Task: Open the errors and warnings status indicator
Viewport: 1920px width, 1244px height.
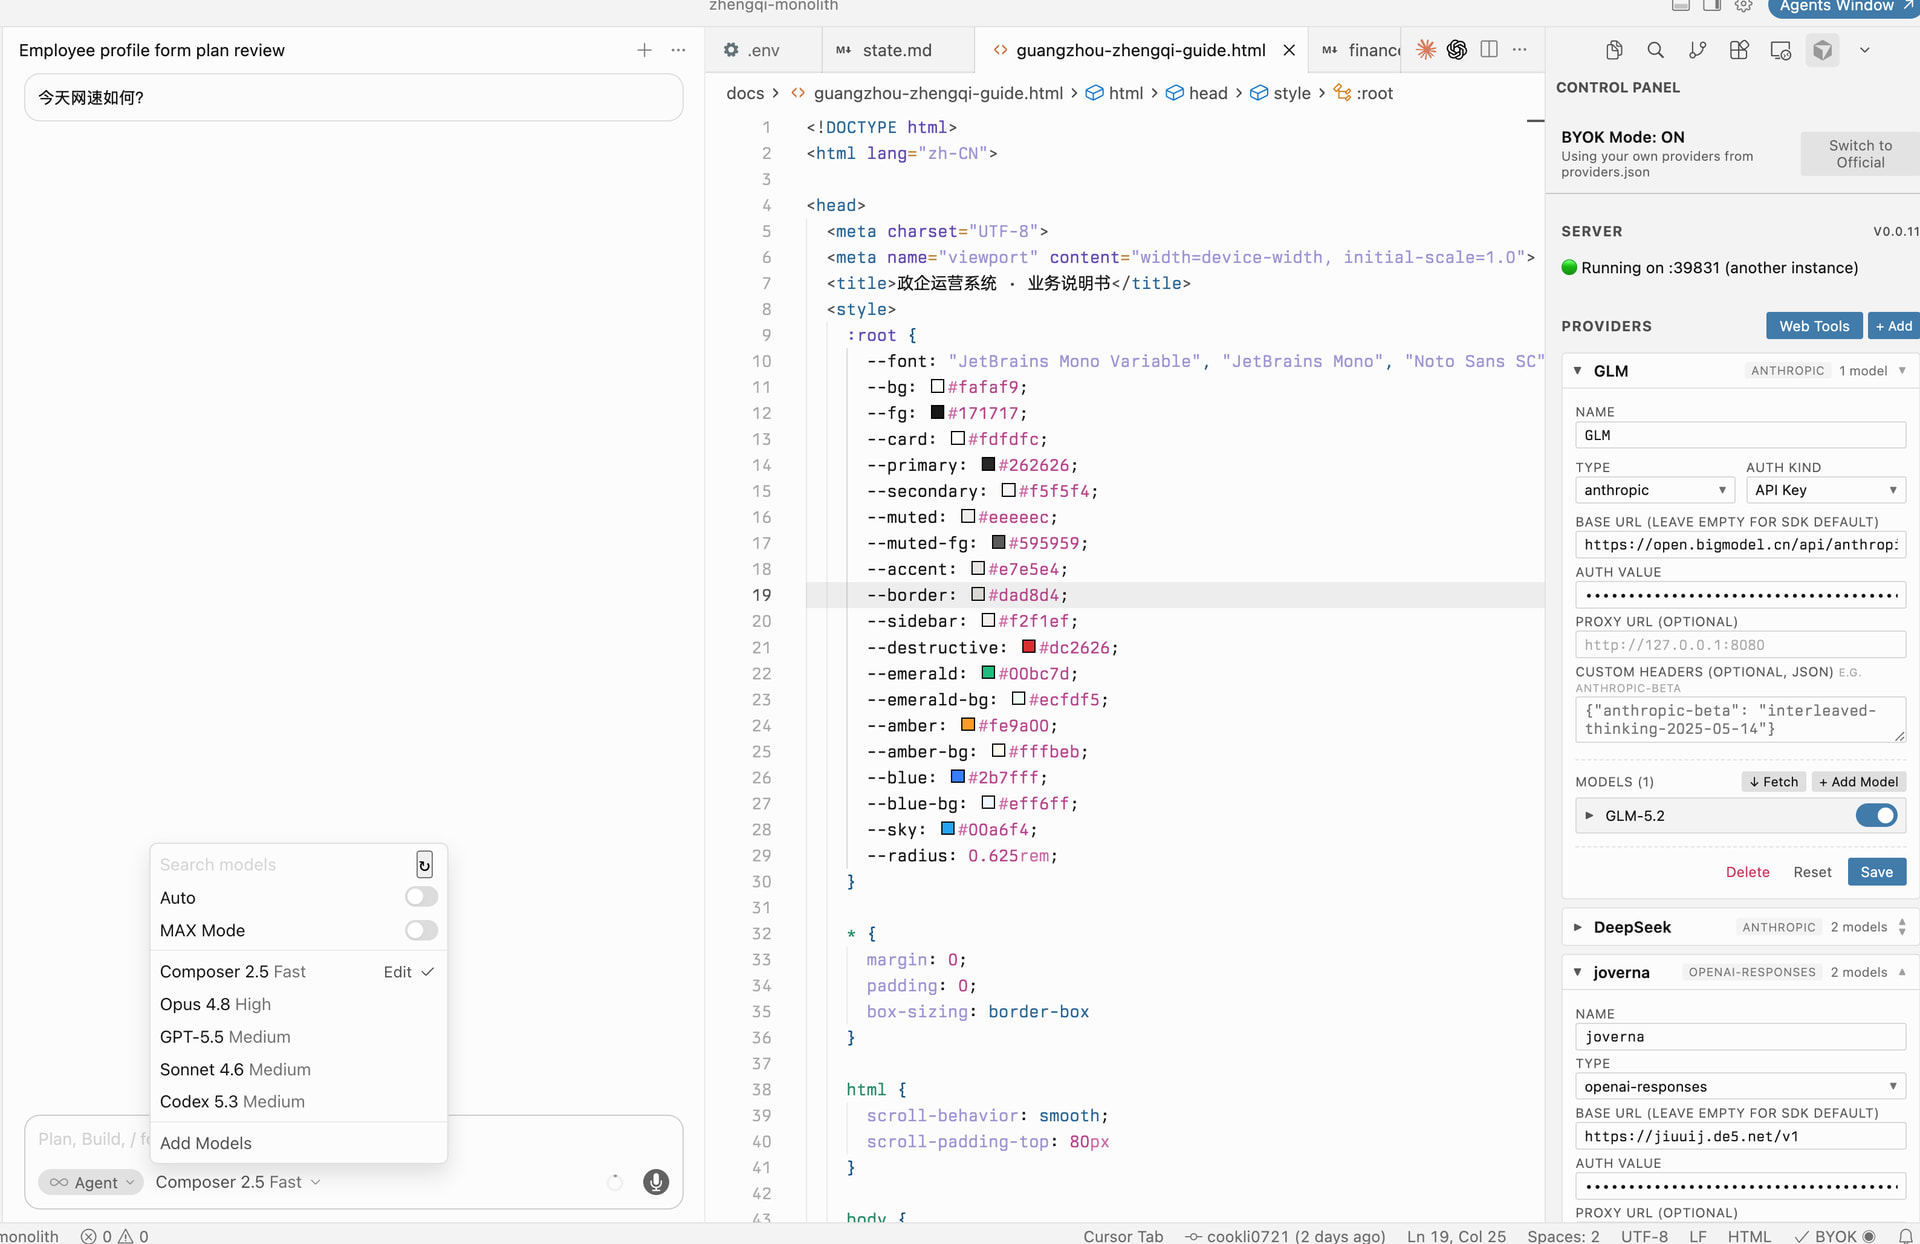Action: pos(115,1236)
